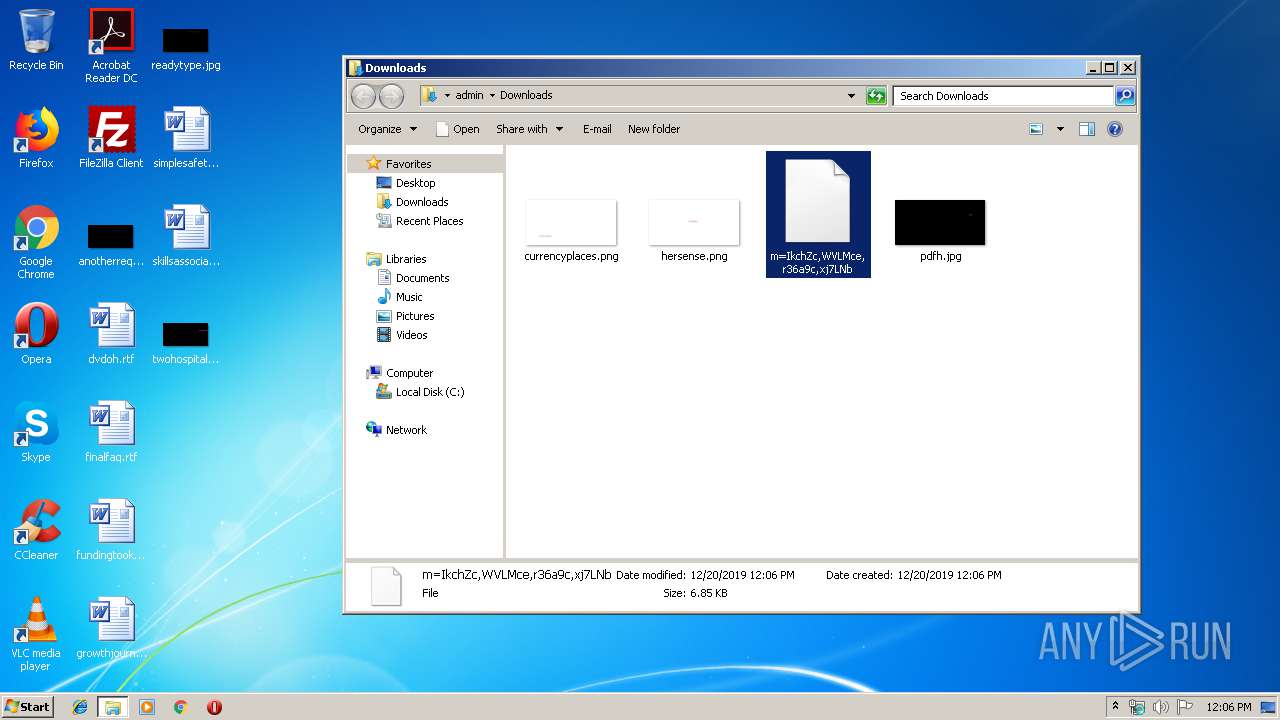Open the Share with menu
The height and width of the screenshot is (720, 1280).
530,129
